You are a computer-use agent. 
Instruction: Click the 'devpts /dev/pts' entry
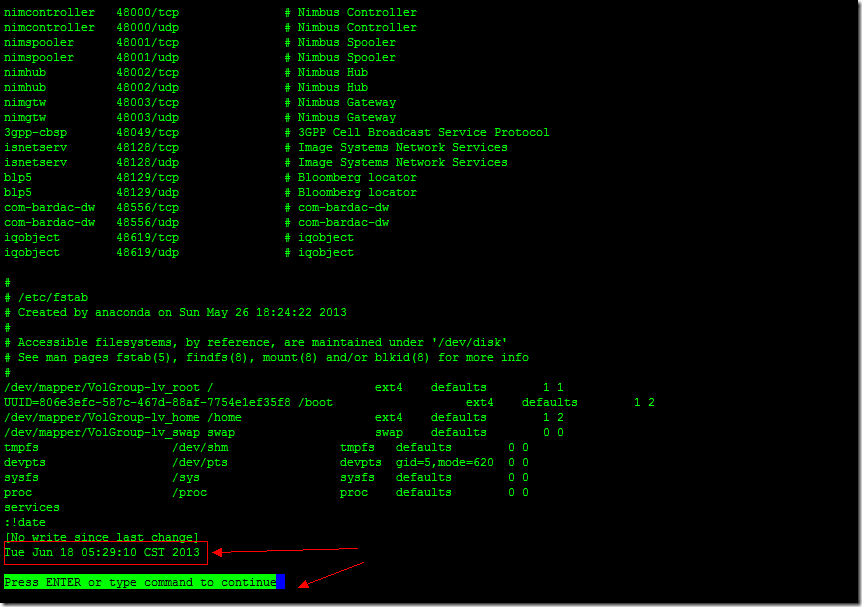click(x=266, y=462)
